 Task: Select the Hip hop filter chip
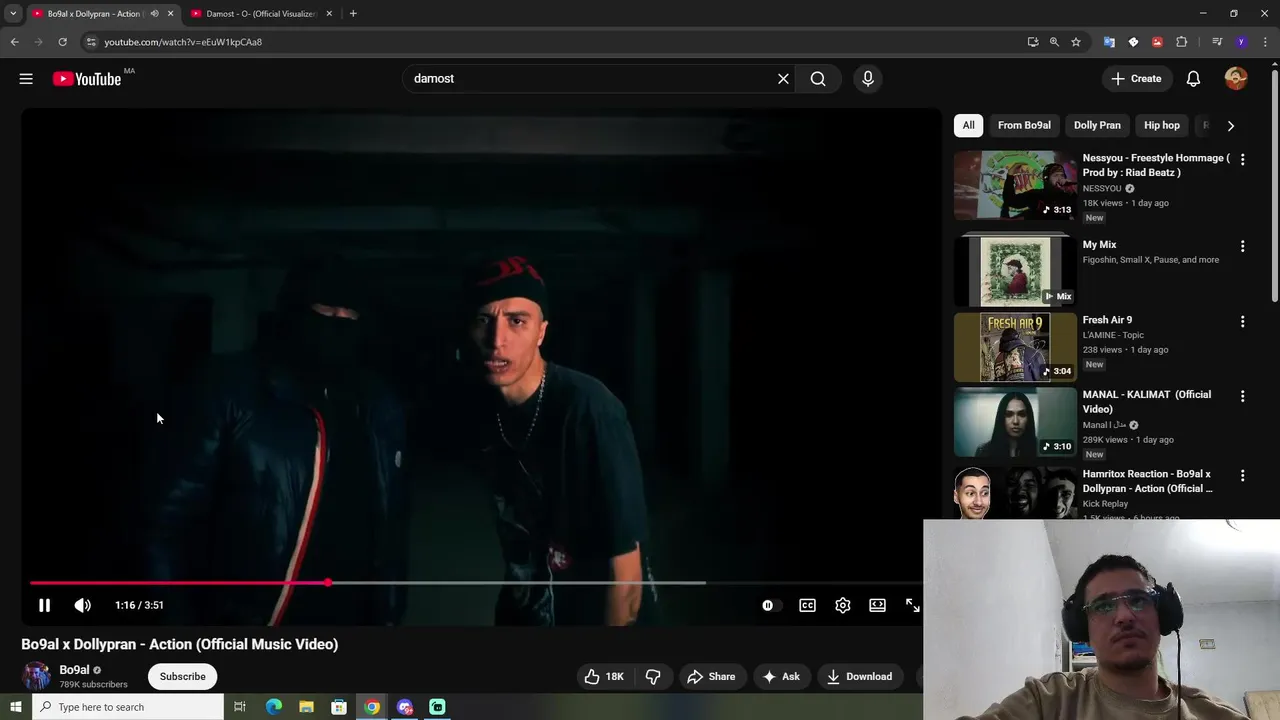pos(1161,125)
